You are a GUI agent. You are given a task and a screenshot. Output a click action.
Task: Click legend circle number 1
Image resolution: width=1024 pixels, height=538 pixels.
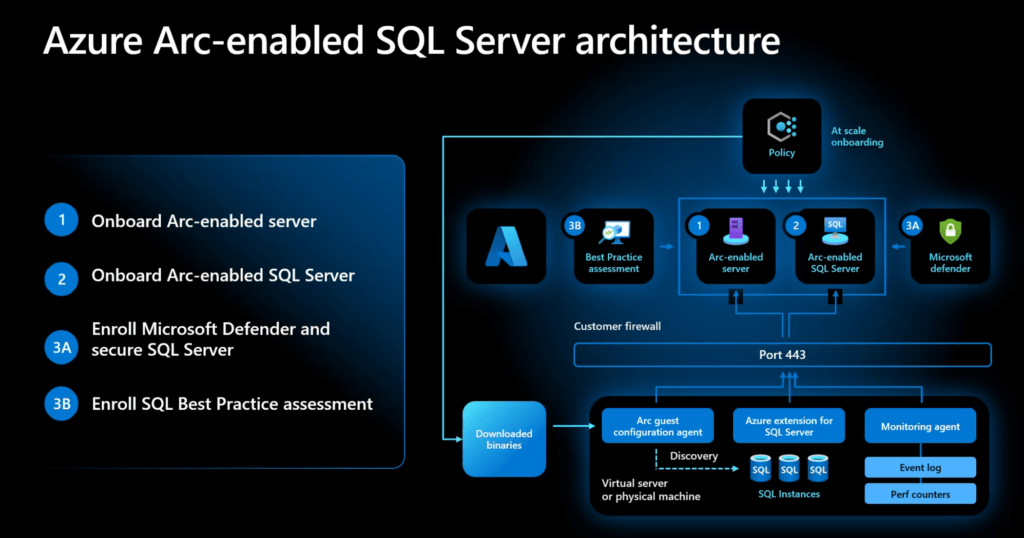tap(61, 220)
